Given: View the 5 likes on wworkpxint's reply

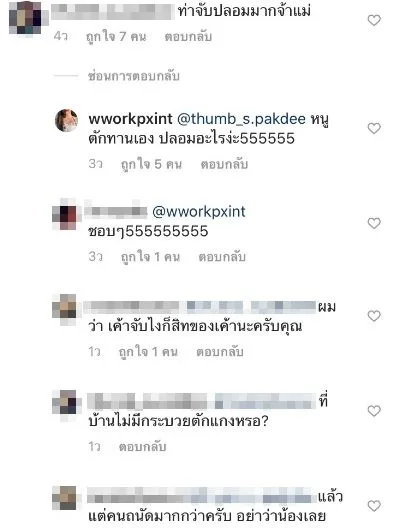Looking at the screenshot, I should [x=151, y=164].
